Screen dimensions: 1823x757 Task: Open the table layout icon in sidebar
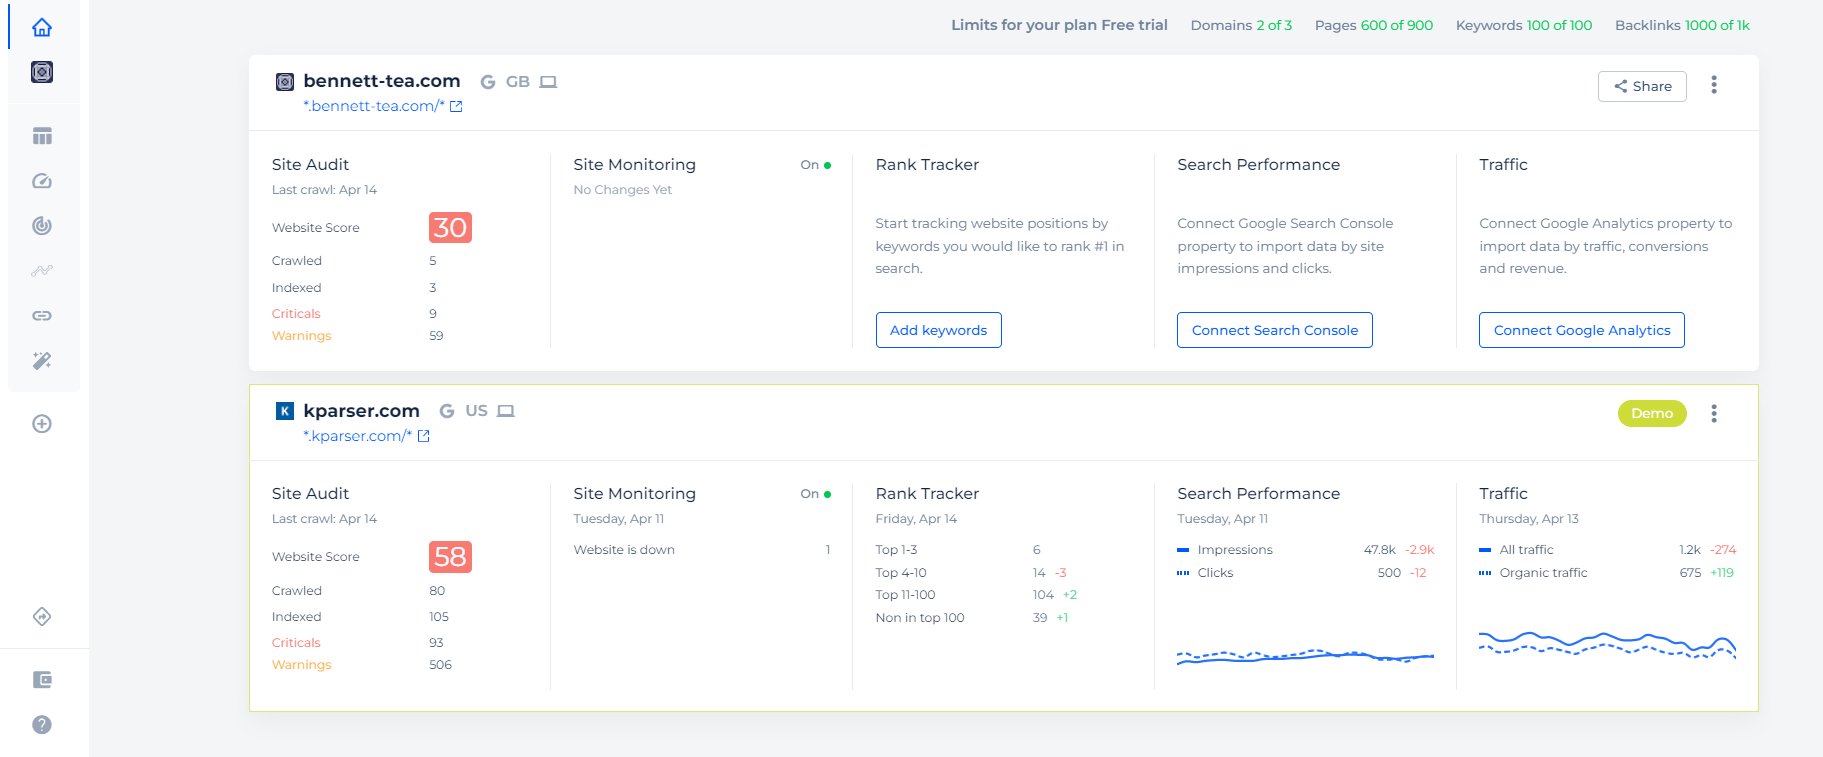pos(42,136)
